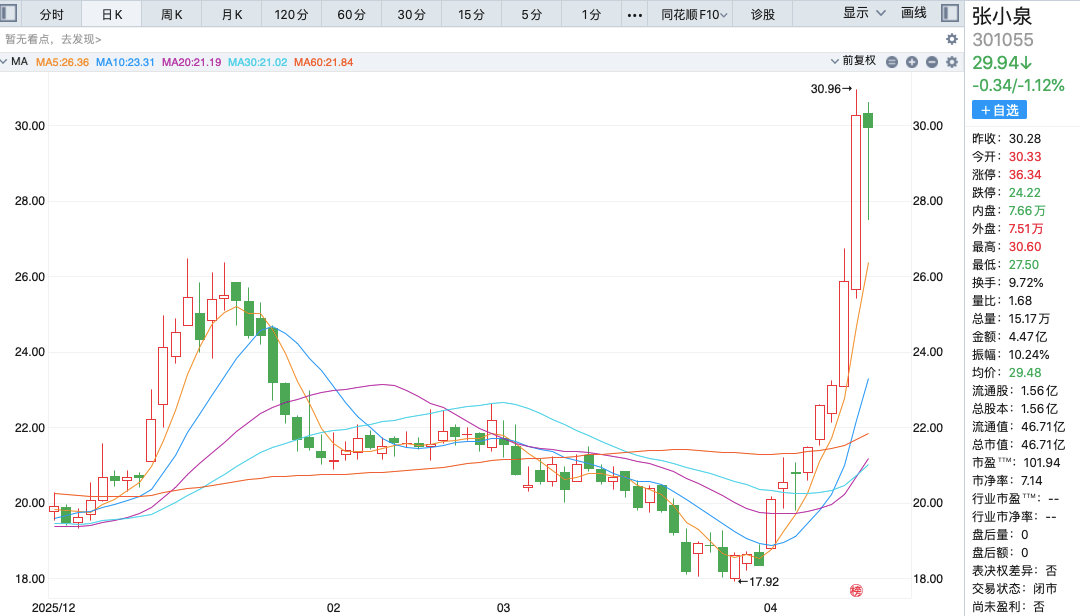Expand the 显示 dropdown

[864, 13]
